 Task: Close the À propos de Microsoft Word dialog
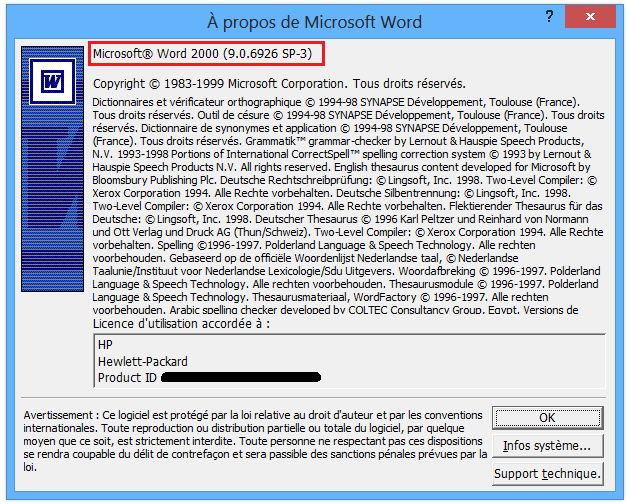coord(590,16)
